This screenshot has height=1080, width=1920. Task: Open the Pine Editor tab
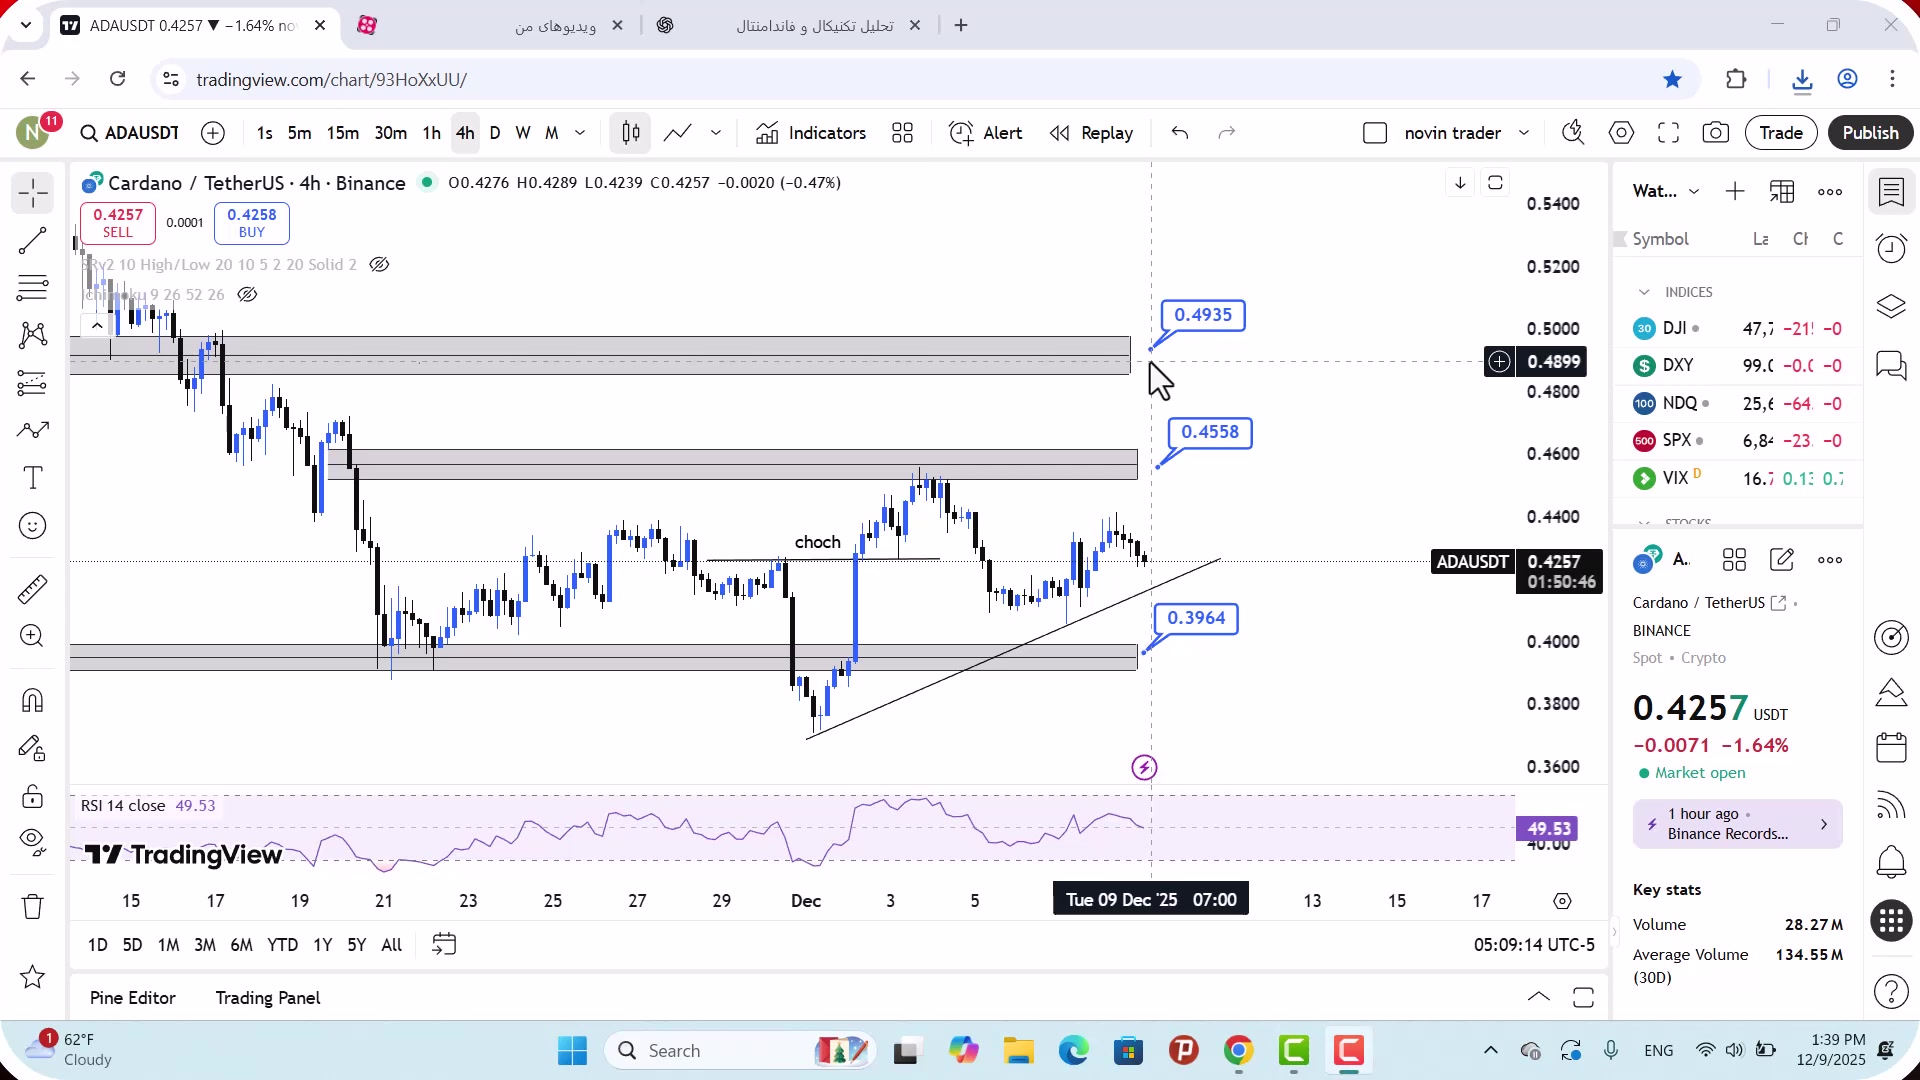[132, 998]
